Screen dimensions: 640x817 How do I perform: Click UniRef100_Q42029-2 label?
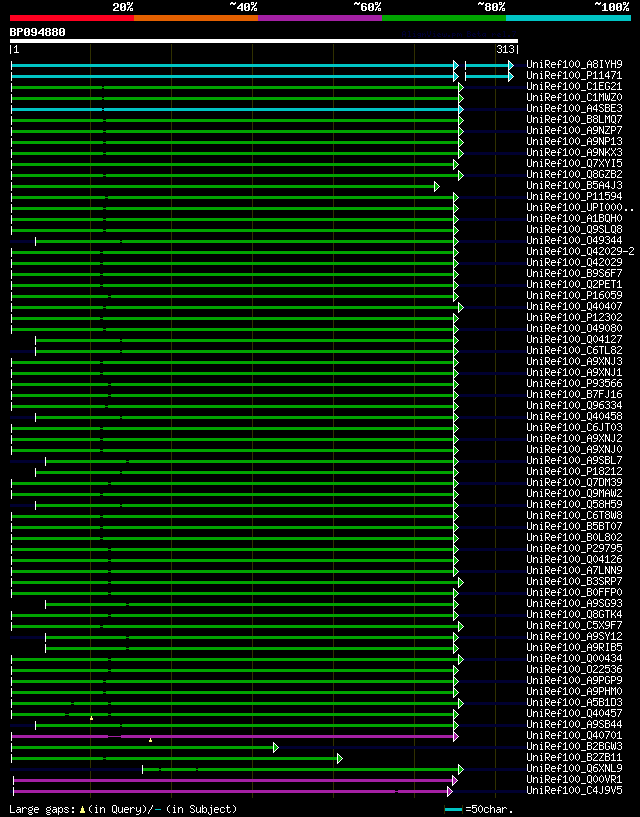click(580, 252)
